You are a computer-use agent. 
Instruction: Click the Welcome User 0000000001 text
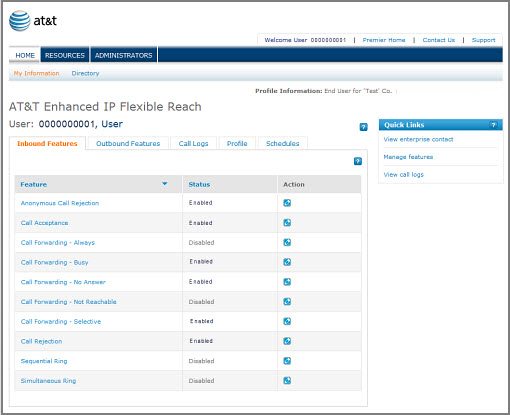coord(305,40)
